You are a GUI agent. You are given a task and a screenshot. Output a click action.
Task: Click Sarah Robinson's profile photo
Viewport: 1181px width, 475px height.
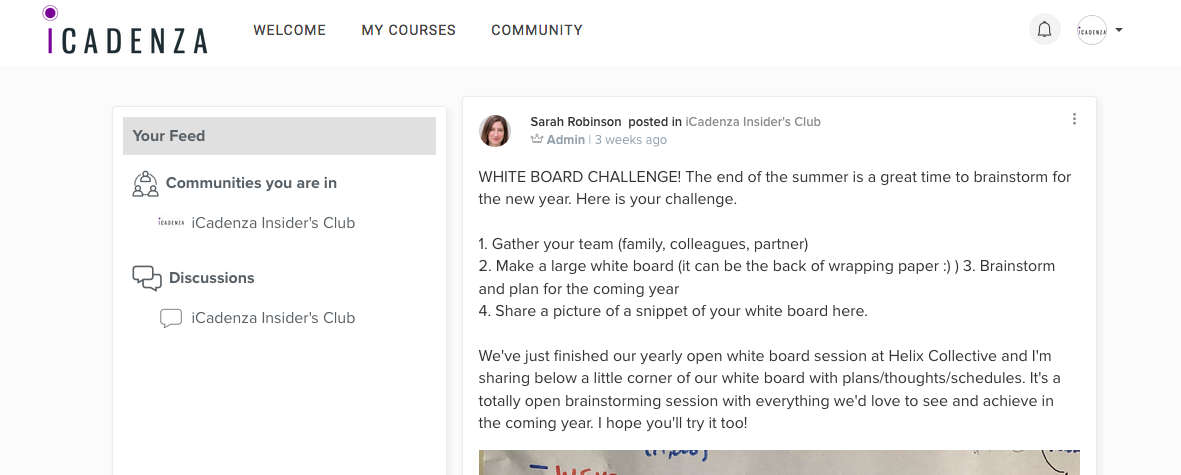[x=495, y=130]
